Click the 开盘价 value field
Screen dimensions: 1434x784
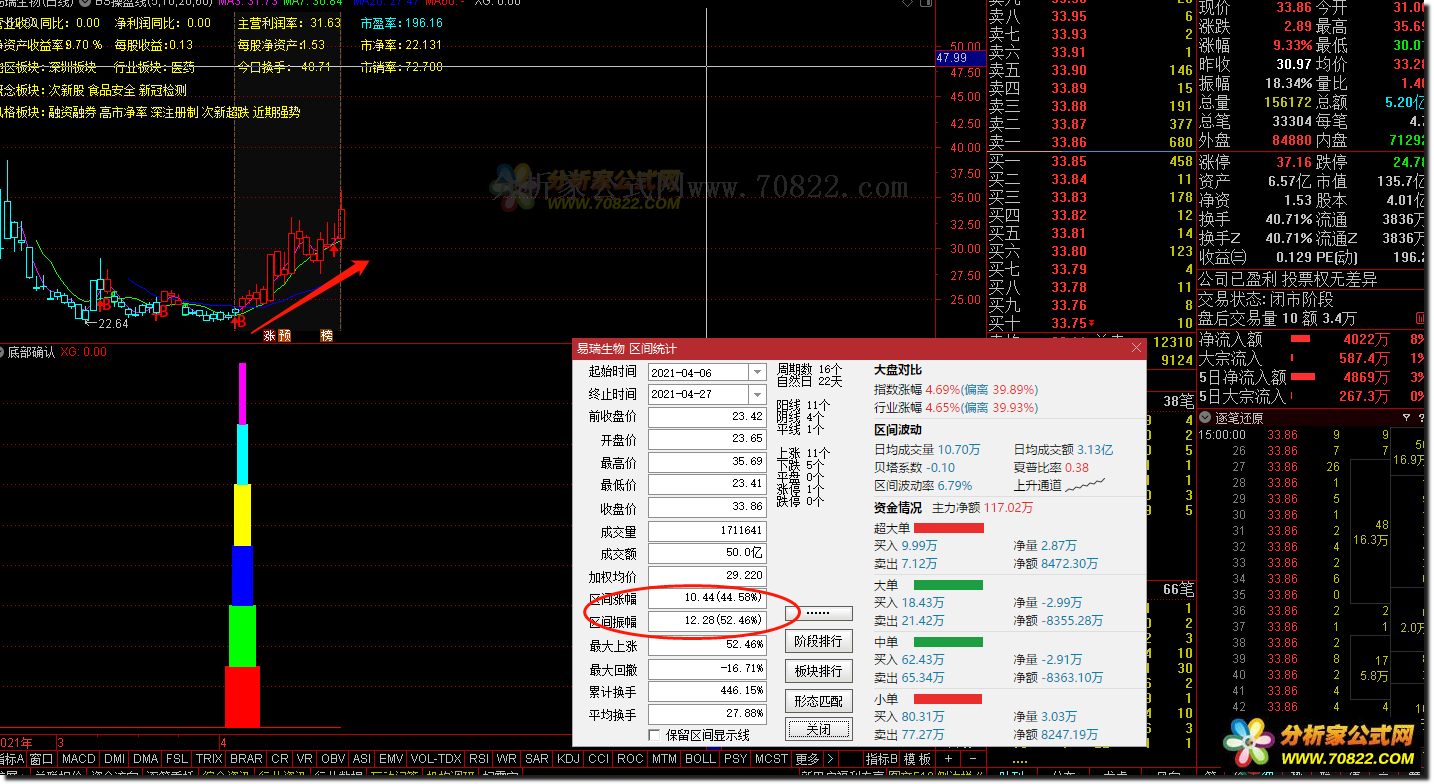point(707,440)
